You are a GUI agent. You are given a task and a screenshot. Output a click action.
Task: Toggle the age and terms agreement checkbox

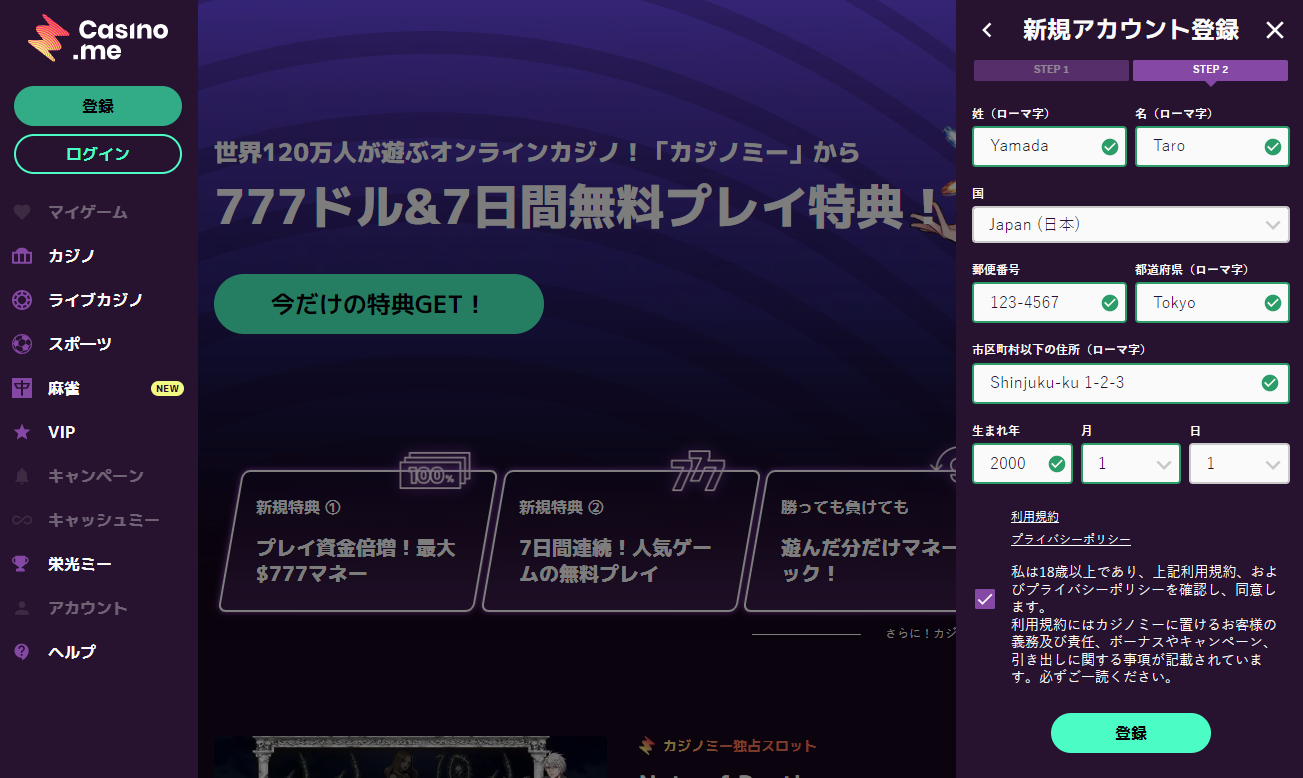pyautogui.click(x=985, y=599)
